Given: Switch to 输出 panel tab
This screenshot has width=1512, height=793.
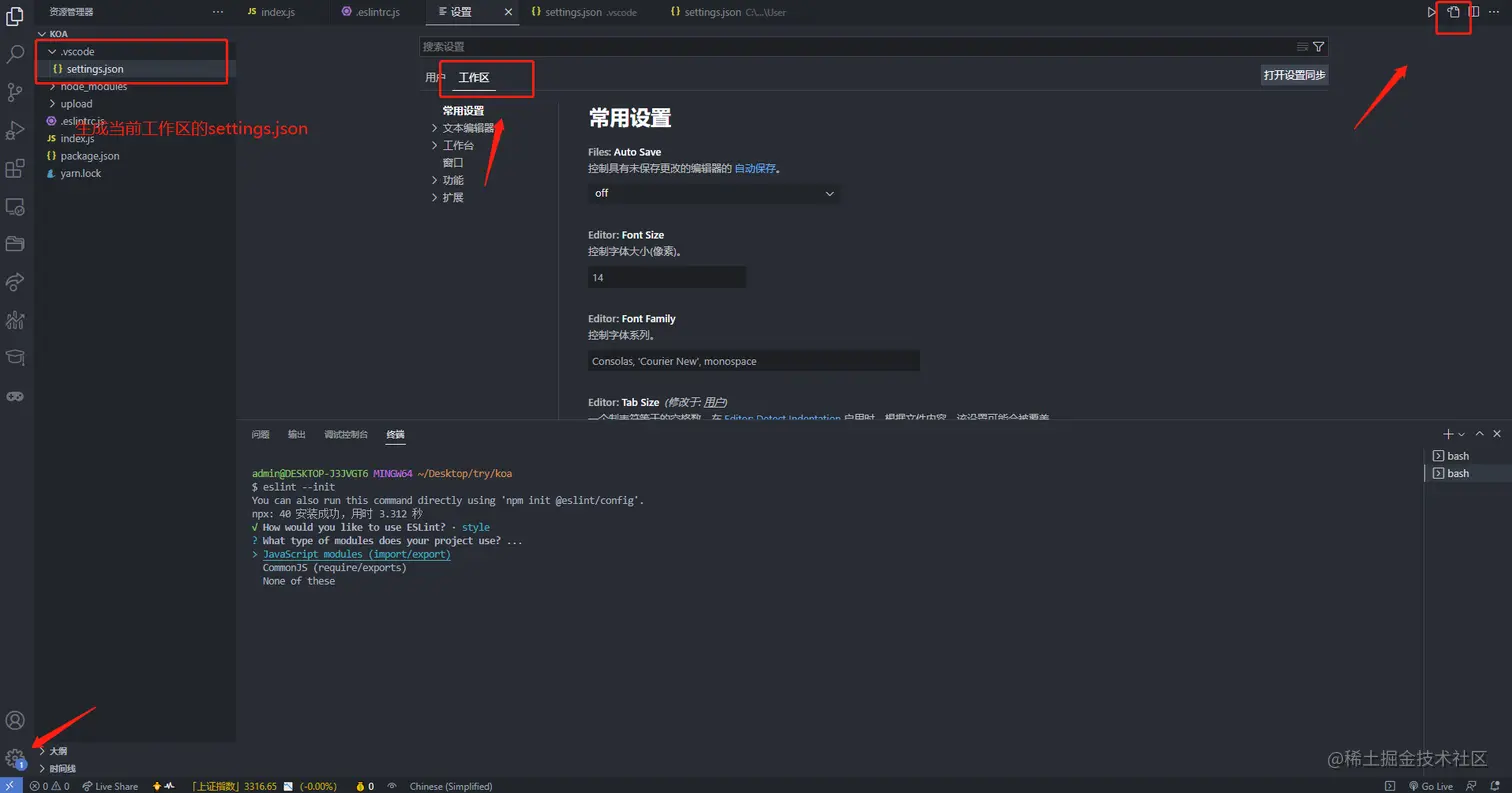Looking at the screenshot, I should click(x=297, y=434).
